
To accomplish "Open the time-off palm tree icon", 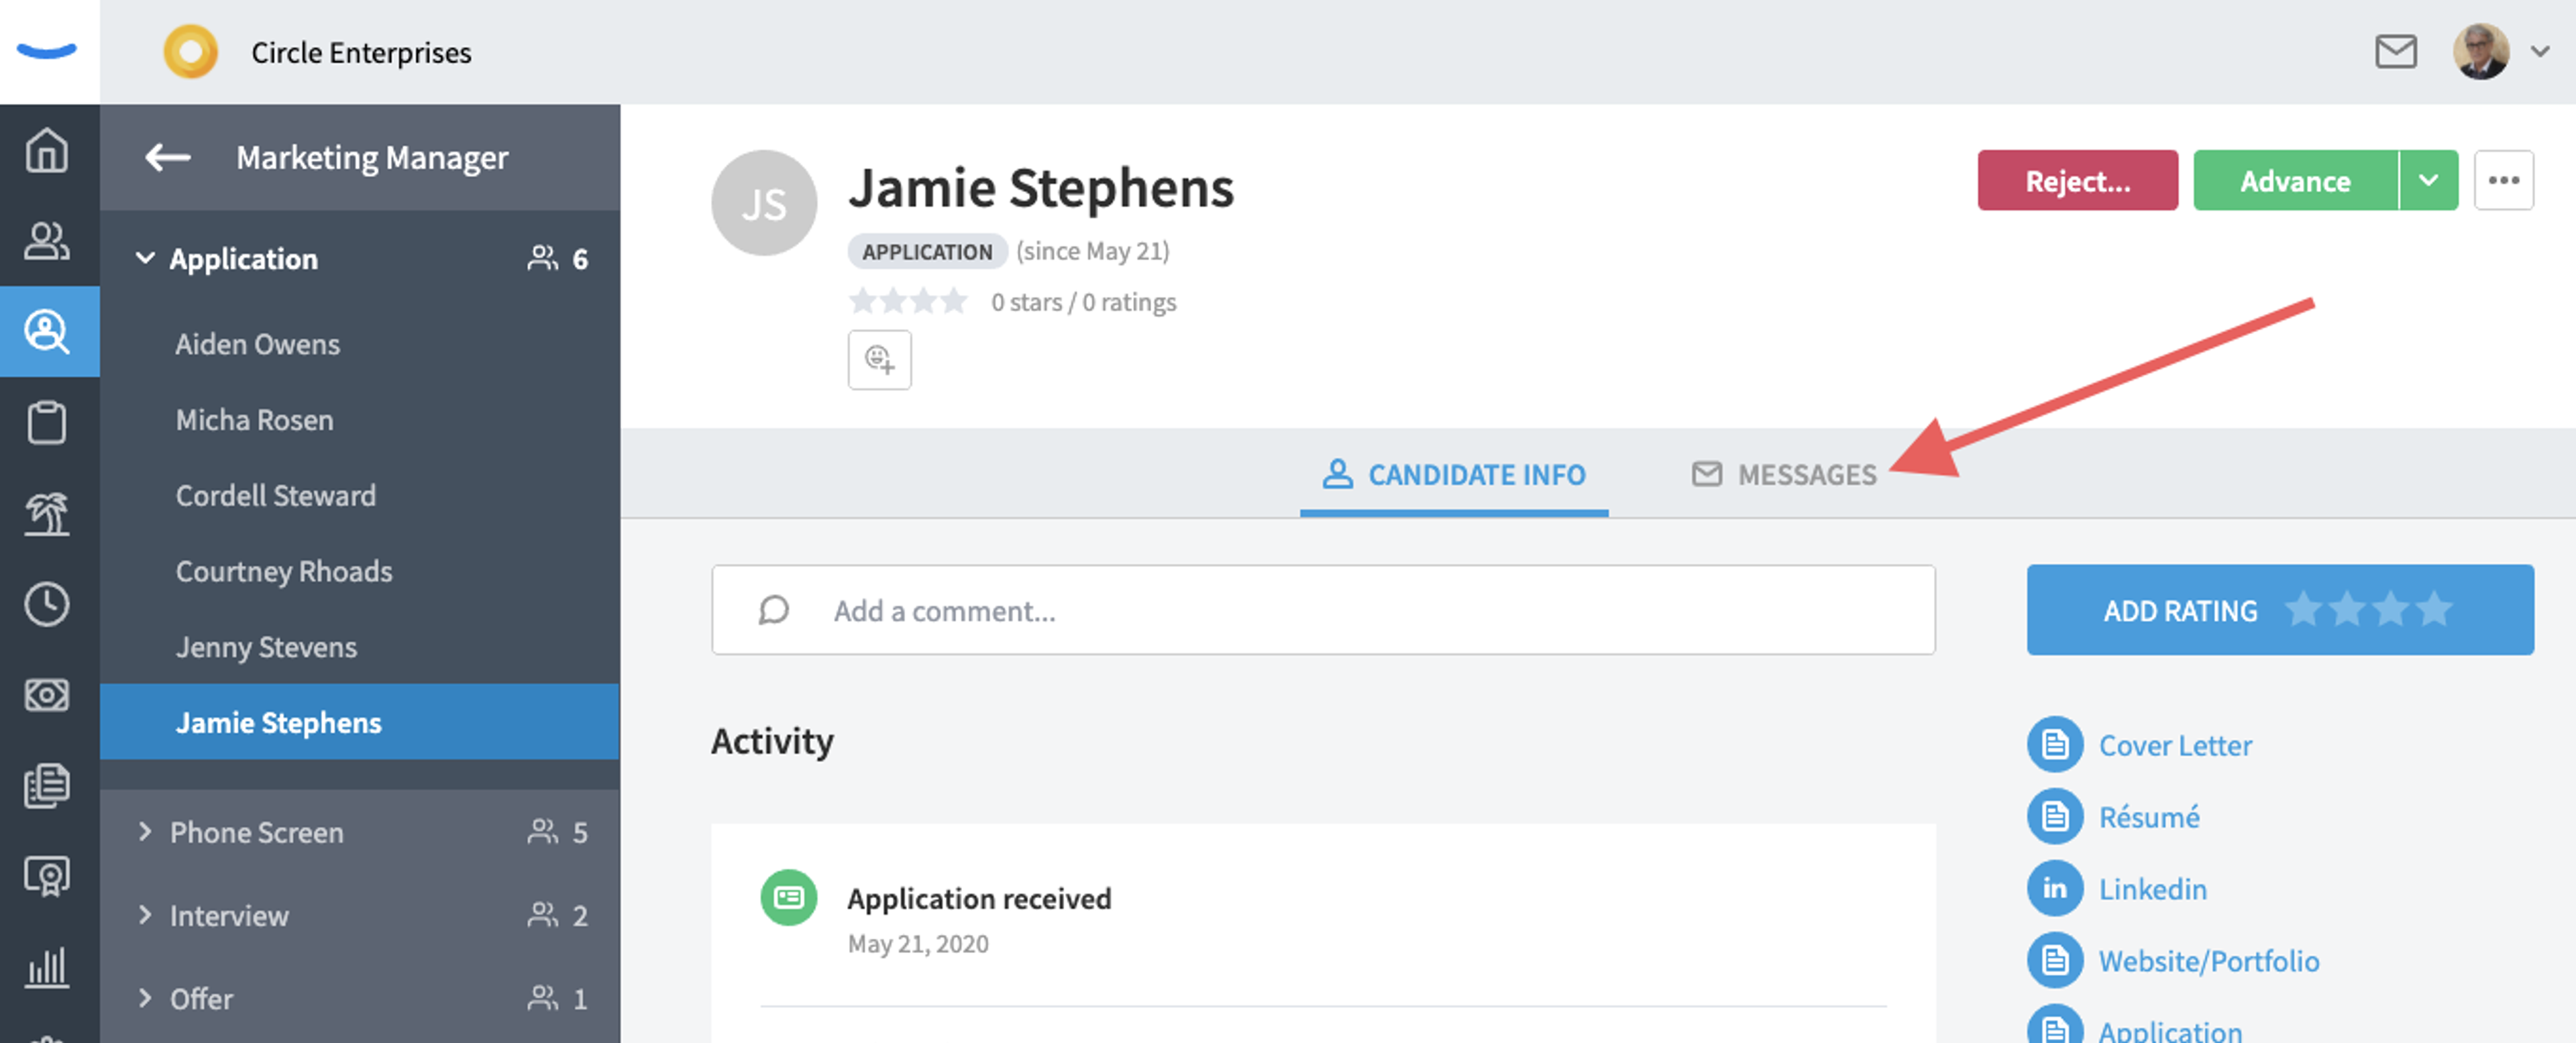I will [47, 513].
